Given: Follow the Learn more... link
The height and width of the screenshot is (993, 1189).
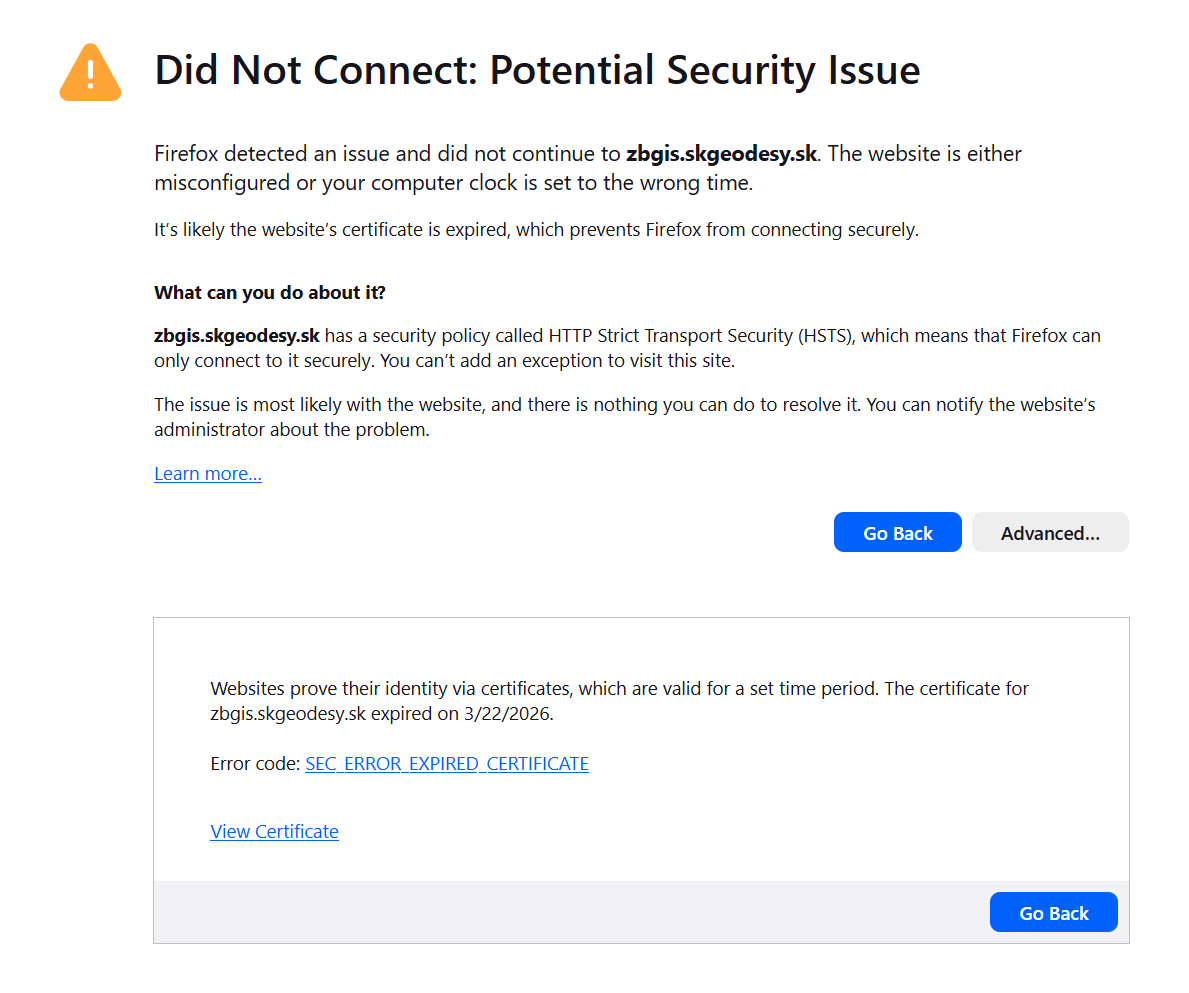Looking at the screenshot, I should pos(208,474).
